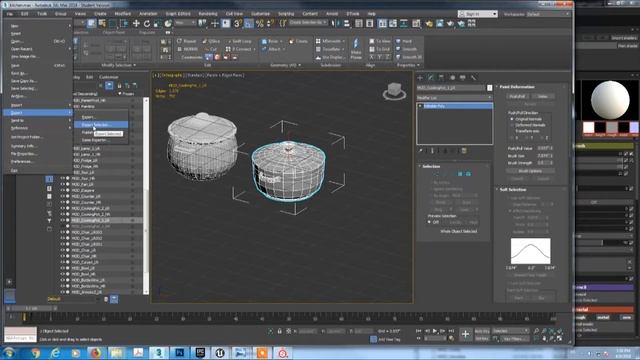Open Photoshop from the taskbar
The height and width of the screenshot is (360, 640).
179,353
